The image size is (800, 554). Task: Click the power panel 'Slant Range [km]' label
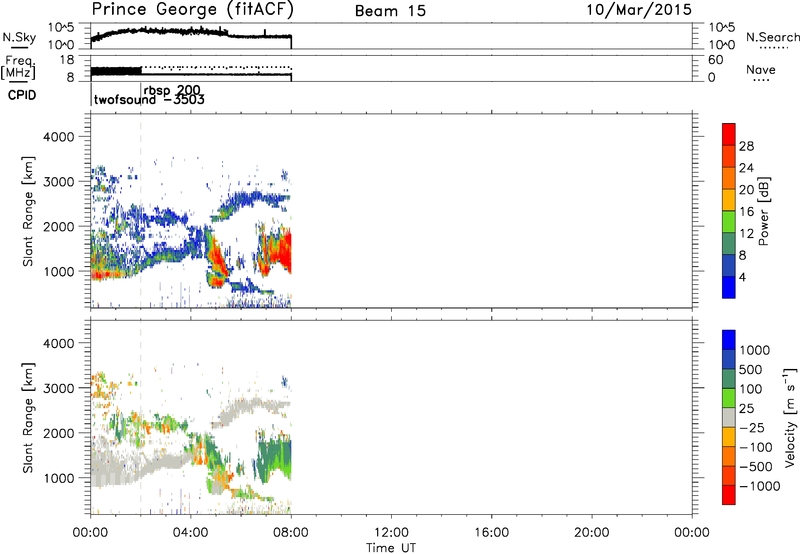pos(28,211)
